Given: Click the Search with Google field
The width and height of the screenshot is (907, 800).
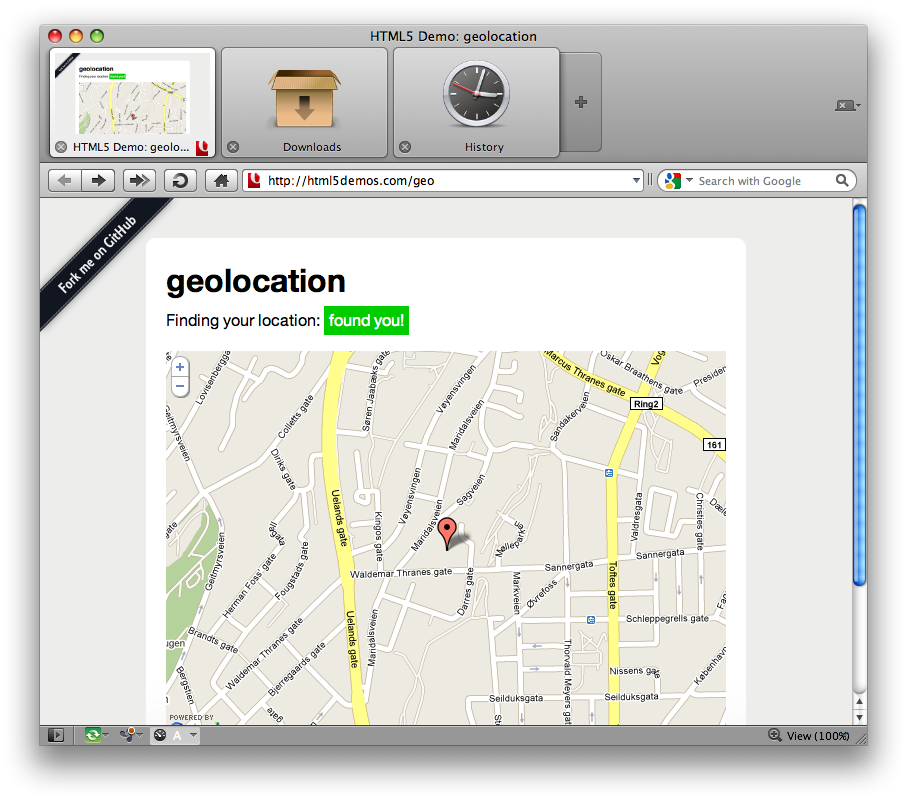Looking at the screenshot, I should (x=762, y=181).
